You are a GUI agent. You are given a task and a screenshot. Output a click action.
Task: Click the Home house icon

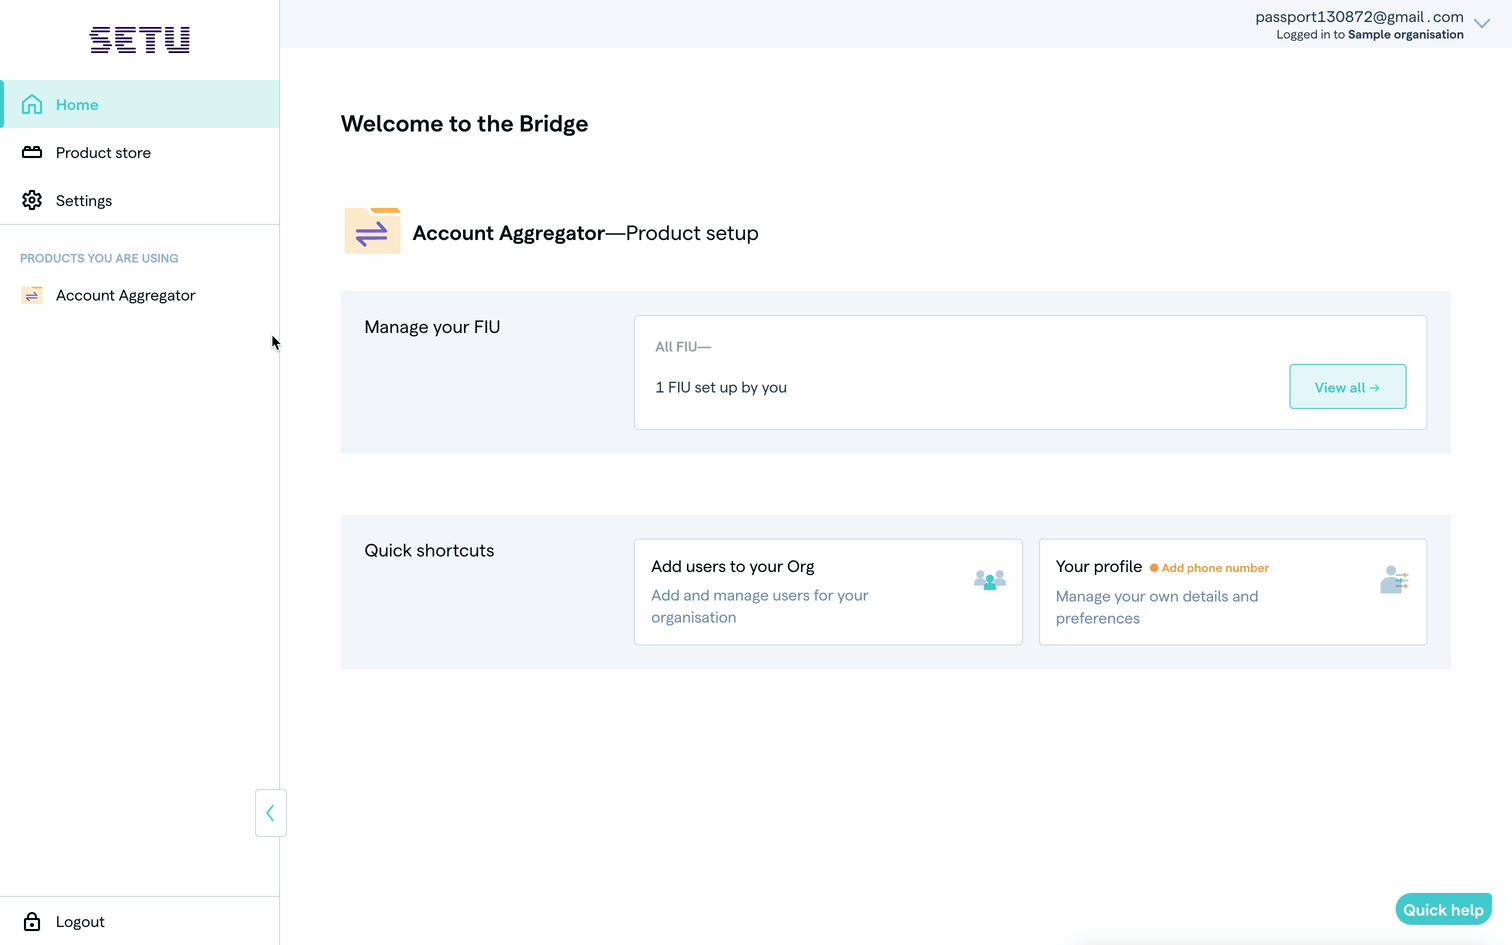tap(32, 104)
